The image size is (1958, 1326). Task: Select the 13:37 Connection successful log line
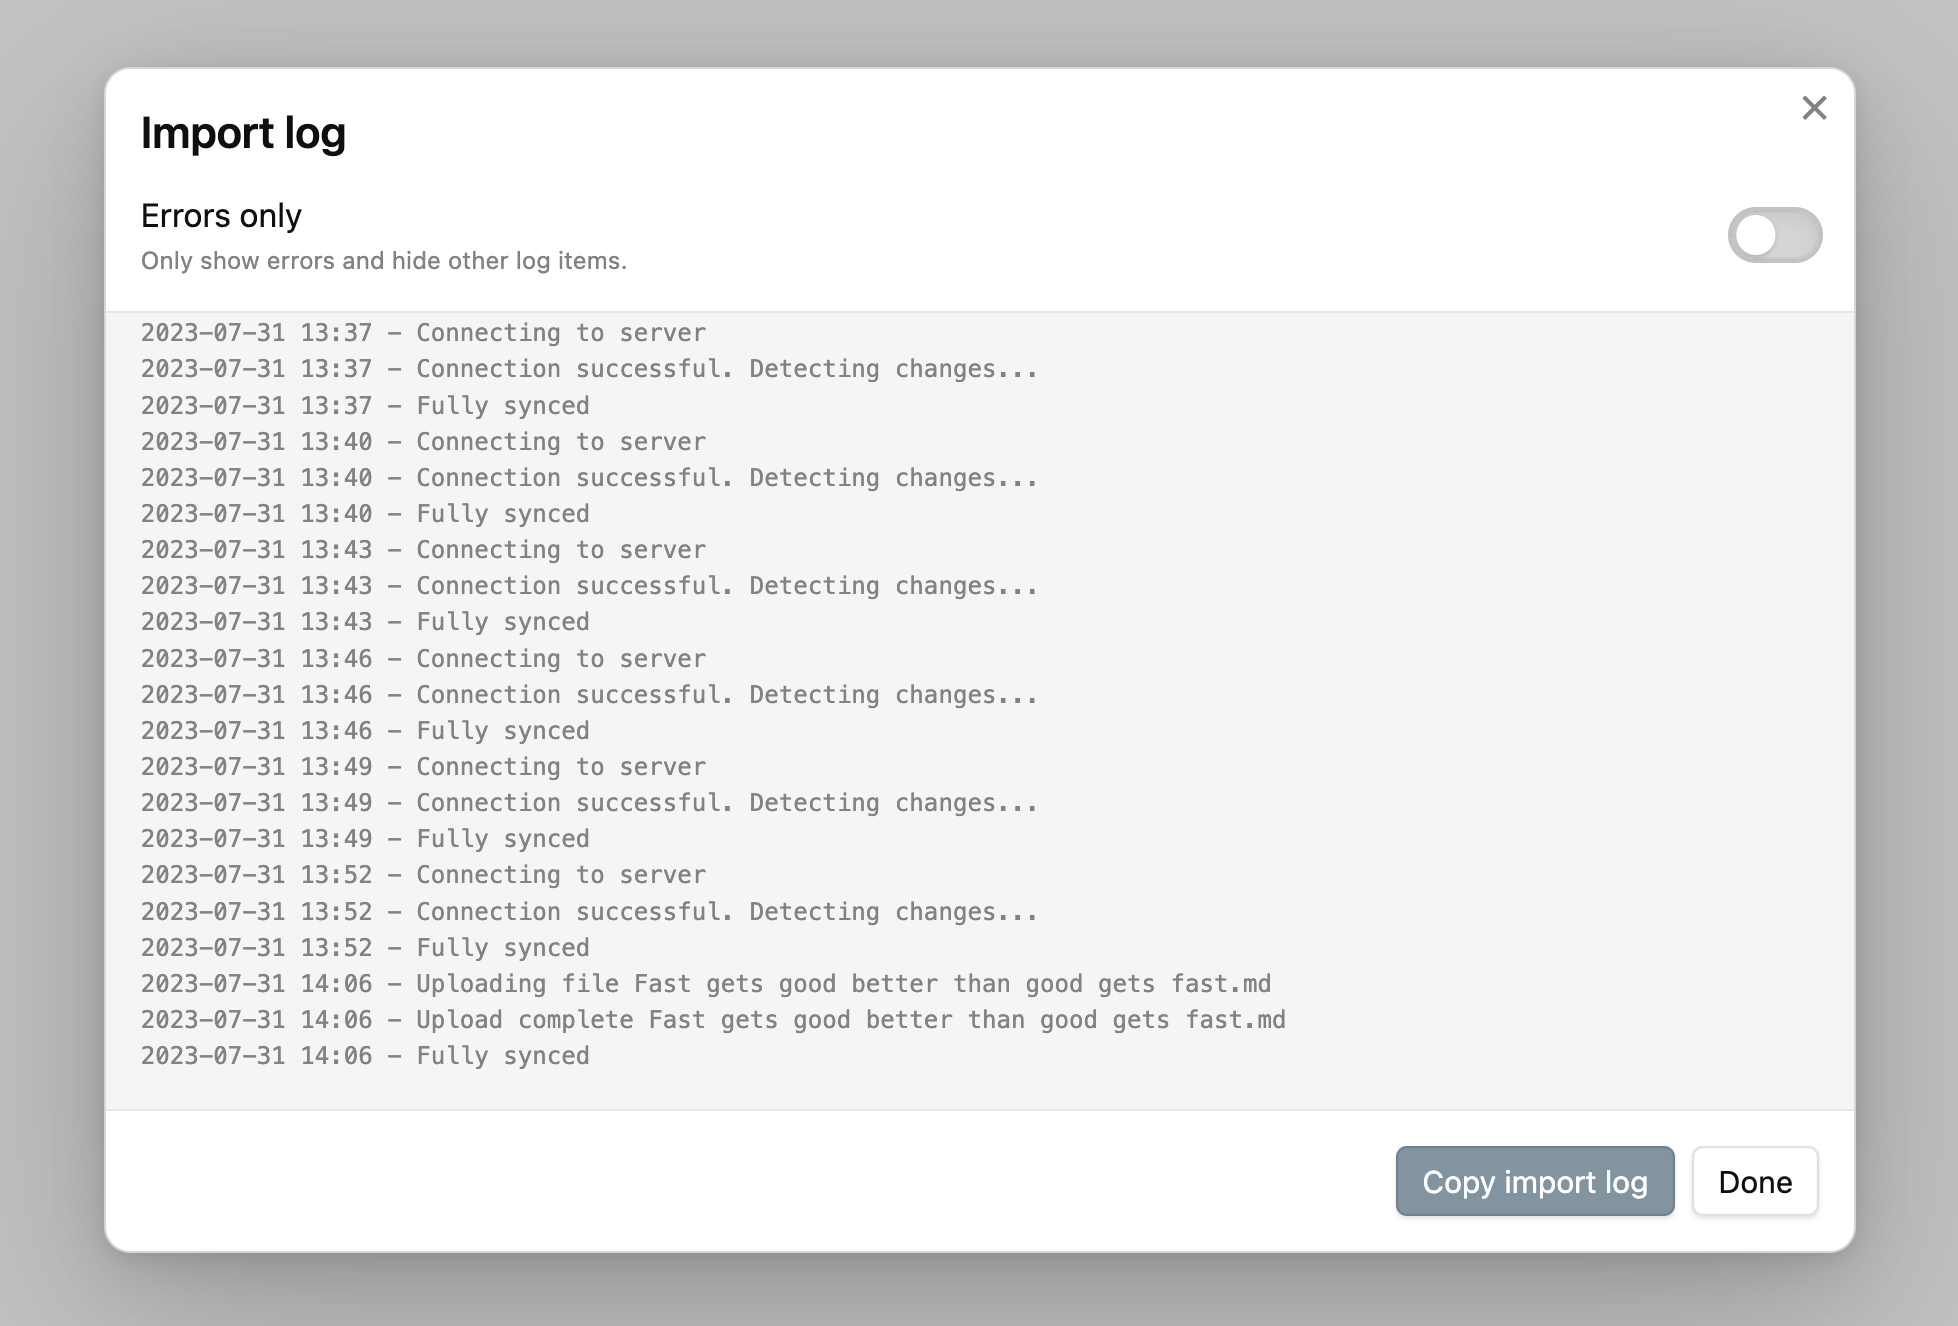coord(589,369)
